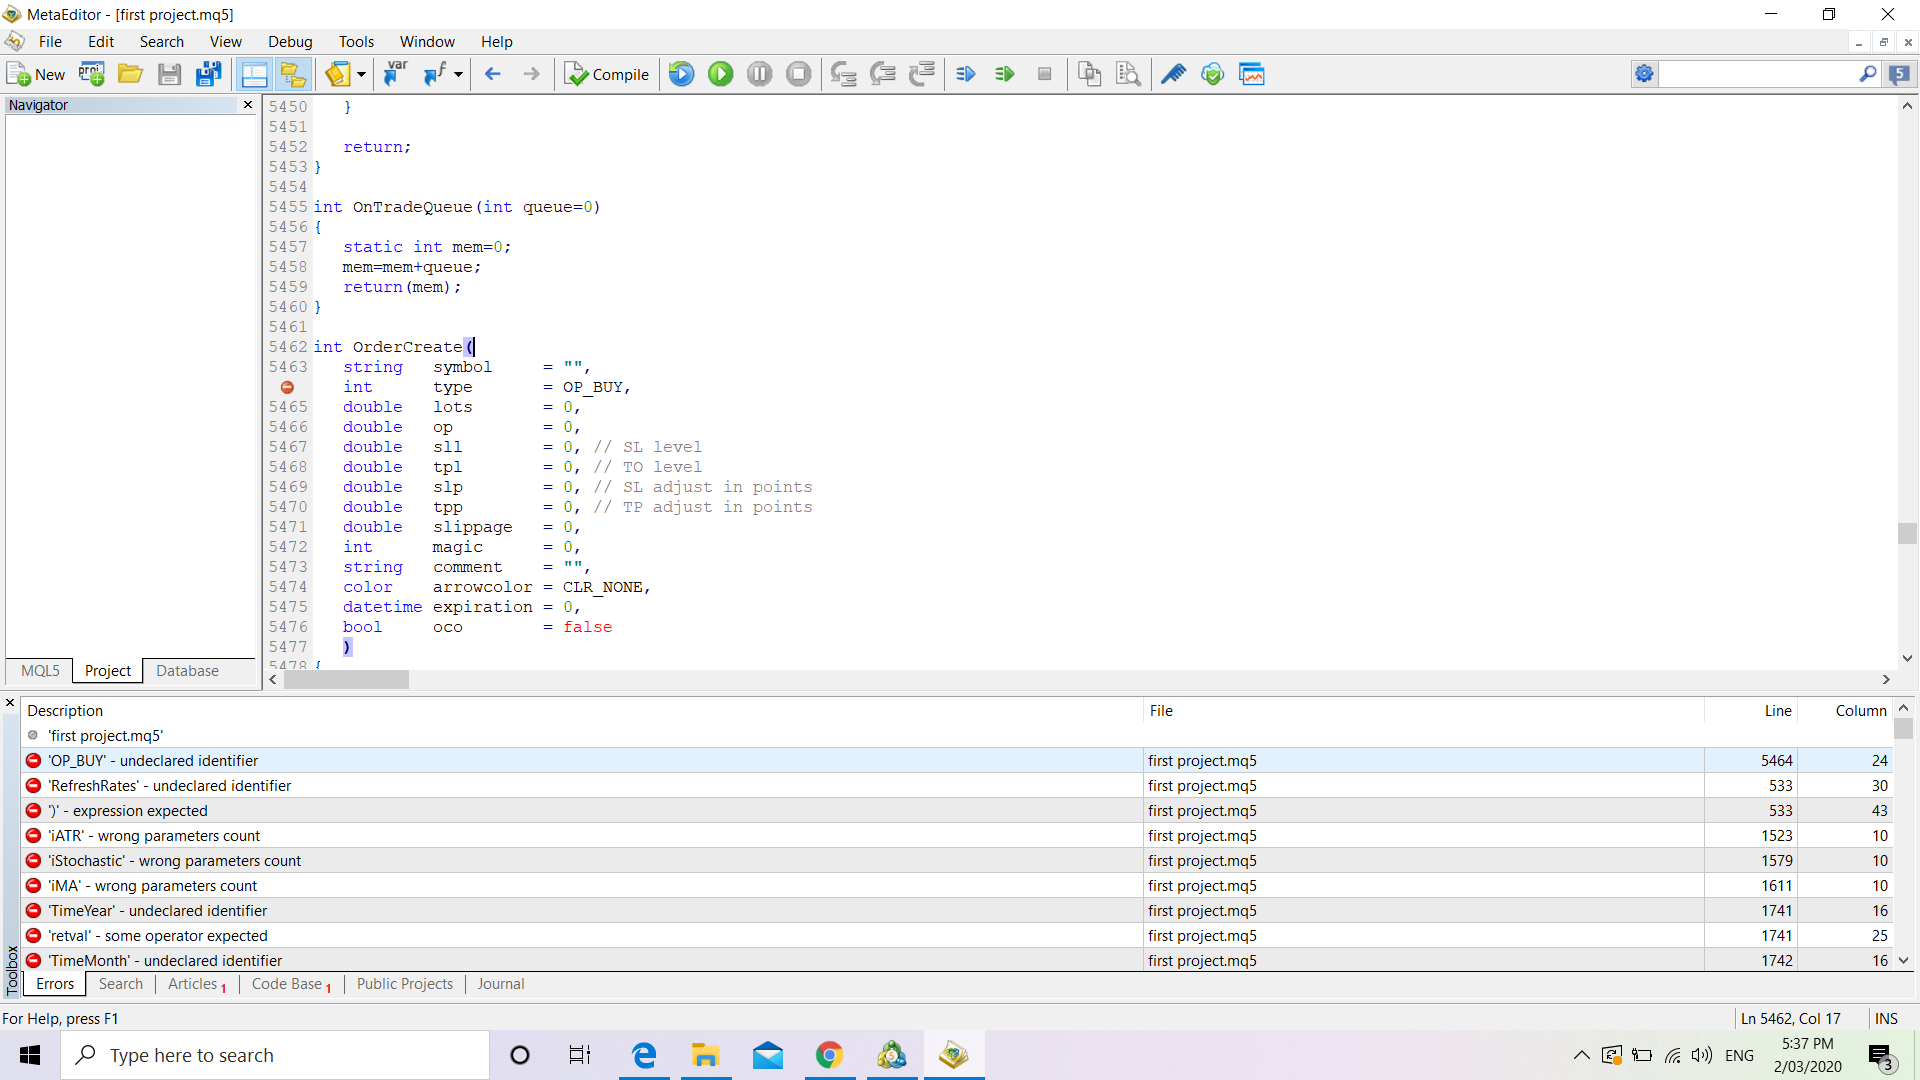The width and height of the screenshot is (1920, 1080).
Task: Start debugging on history data (green play)
Action: (x=721, y=74)
